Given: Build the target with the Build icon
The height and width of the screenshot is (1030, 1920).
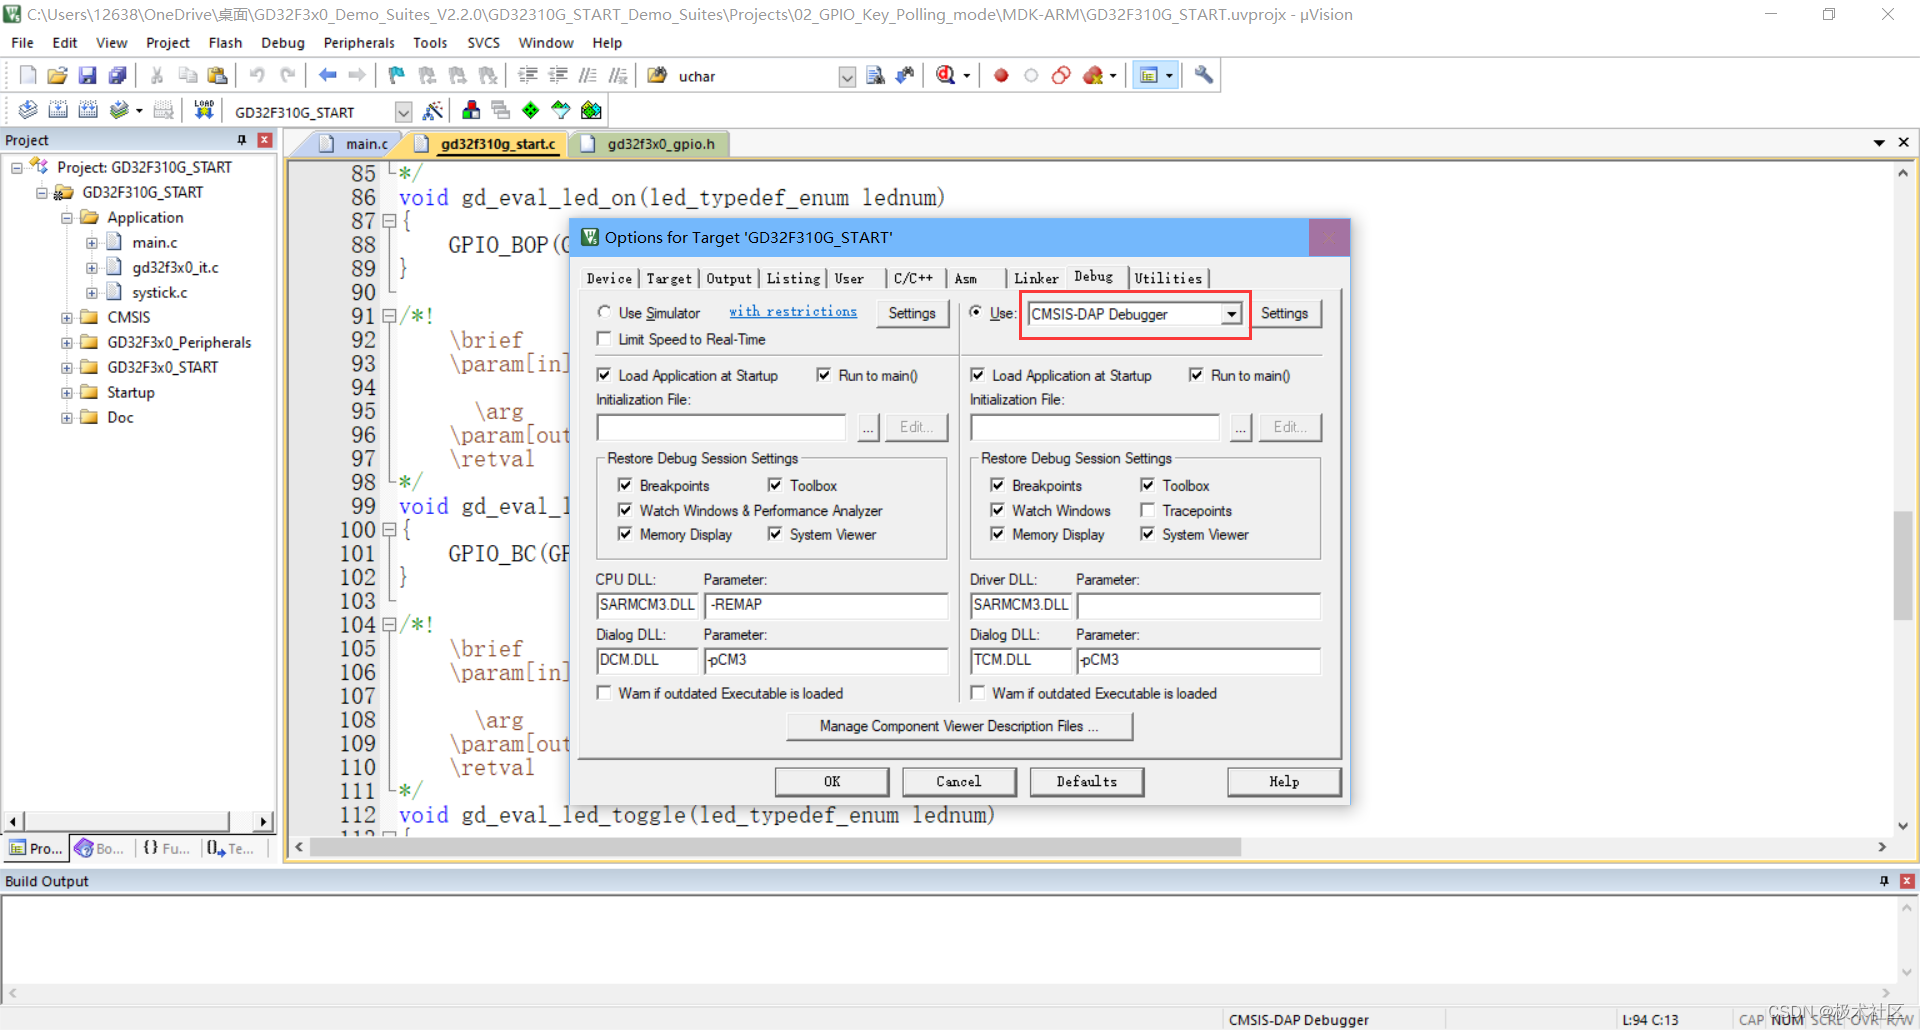Looking at the screenshot, I should point(58,110).
